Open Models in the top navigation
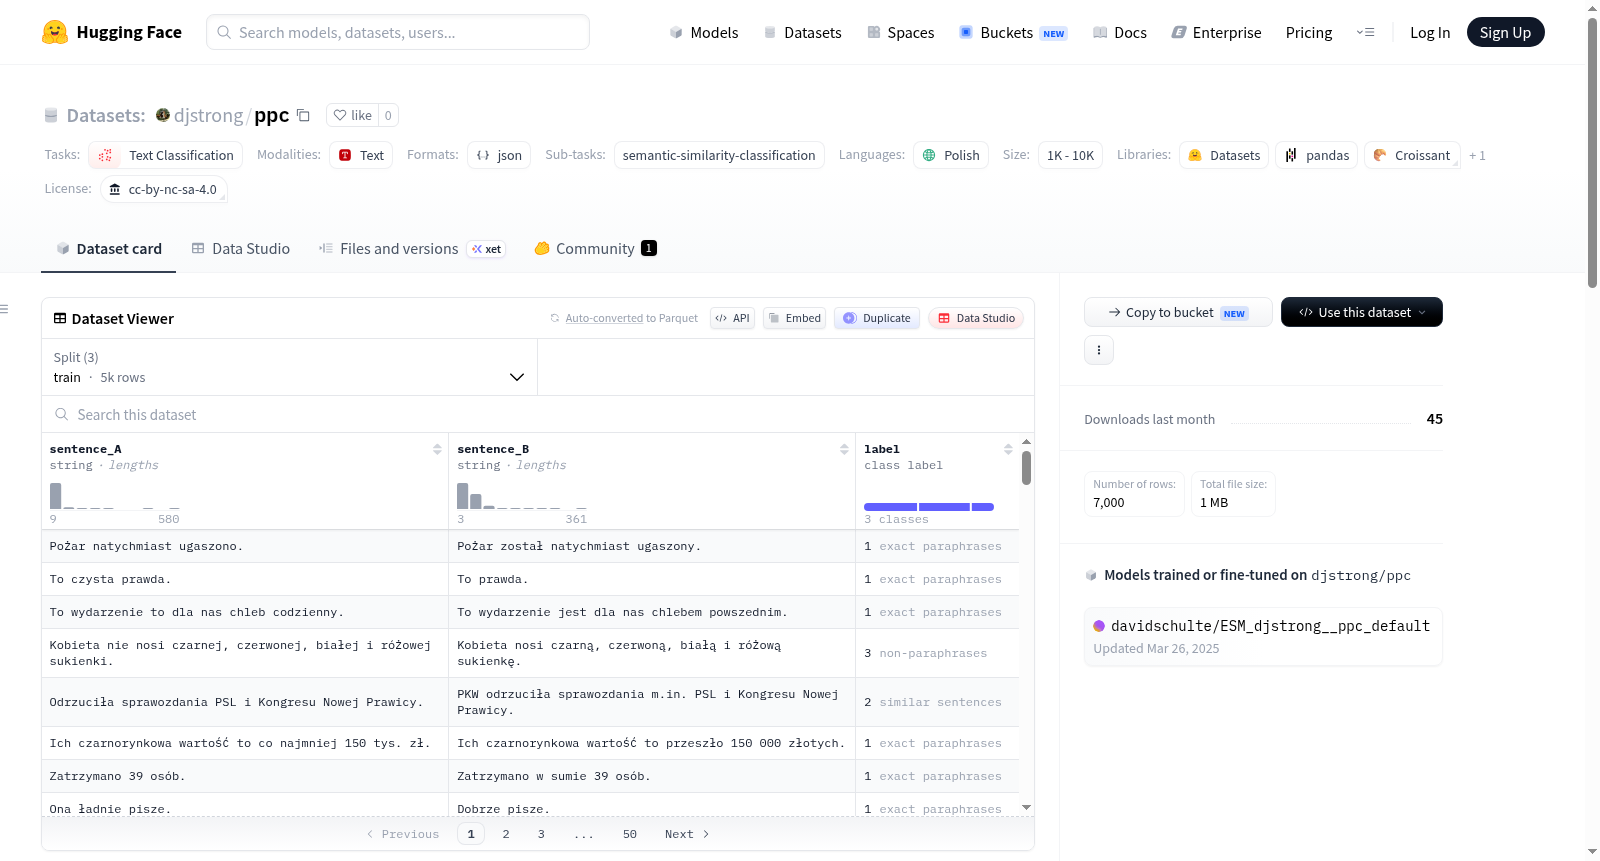Image resolution: width=1600 pixels, height=861 pixels. click(704, 33)
